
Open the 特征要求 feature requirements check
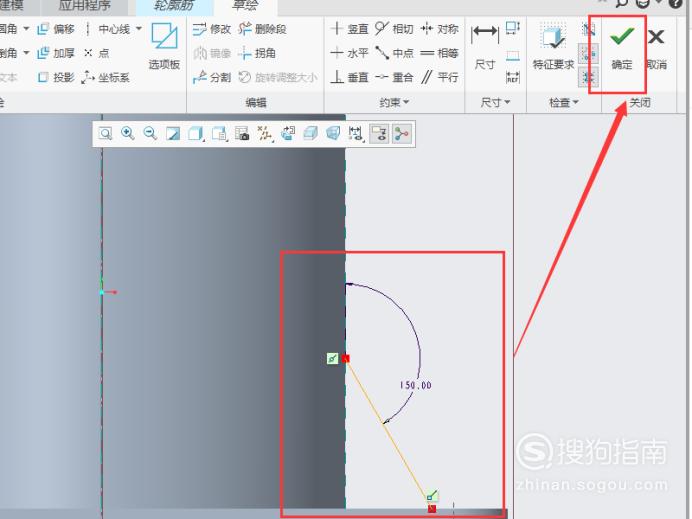click(553, 47)
